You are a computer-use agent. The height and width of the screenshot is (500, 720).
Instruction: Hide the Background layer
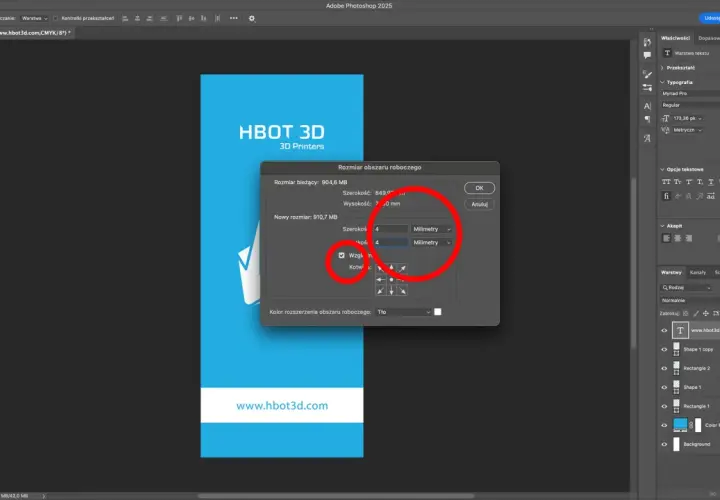click(664, 444)
